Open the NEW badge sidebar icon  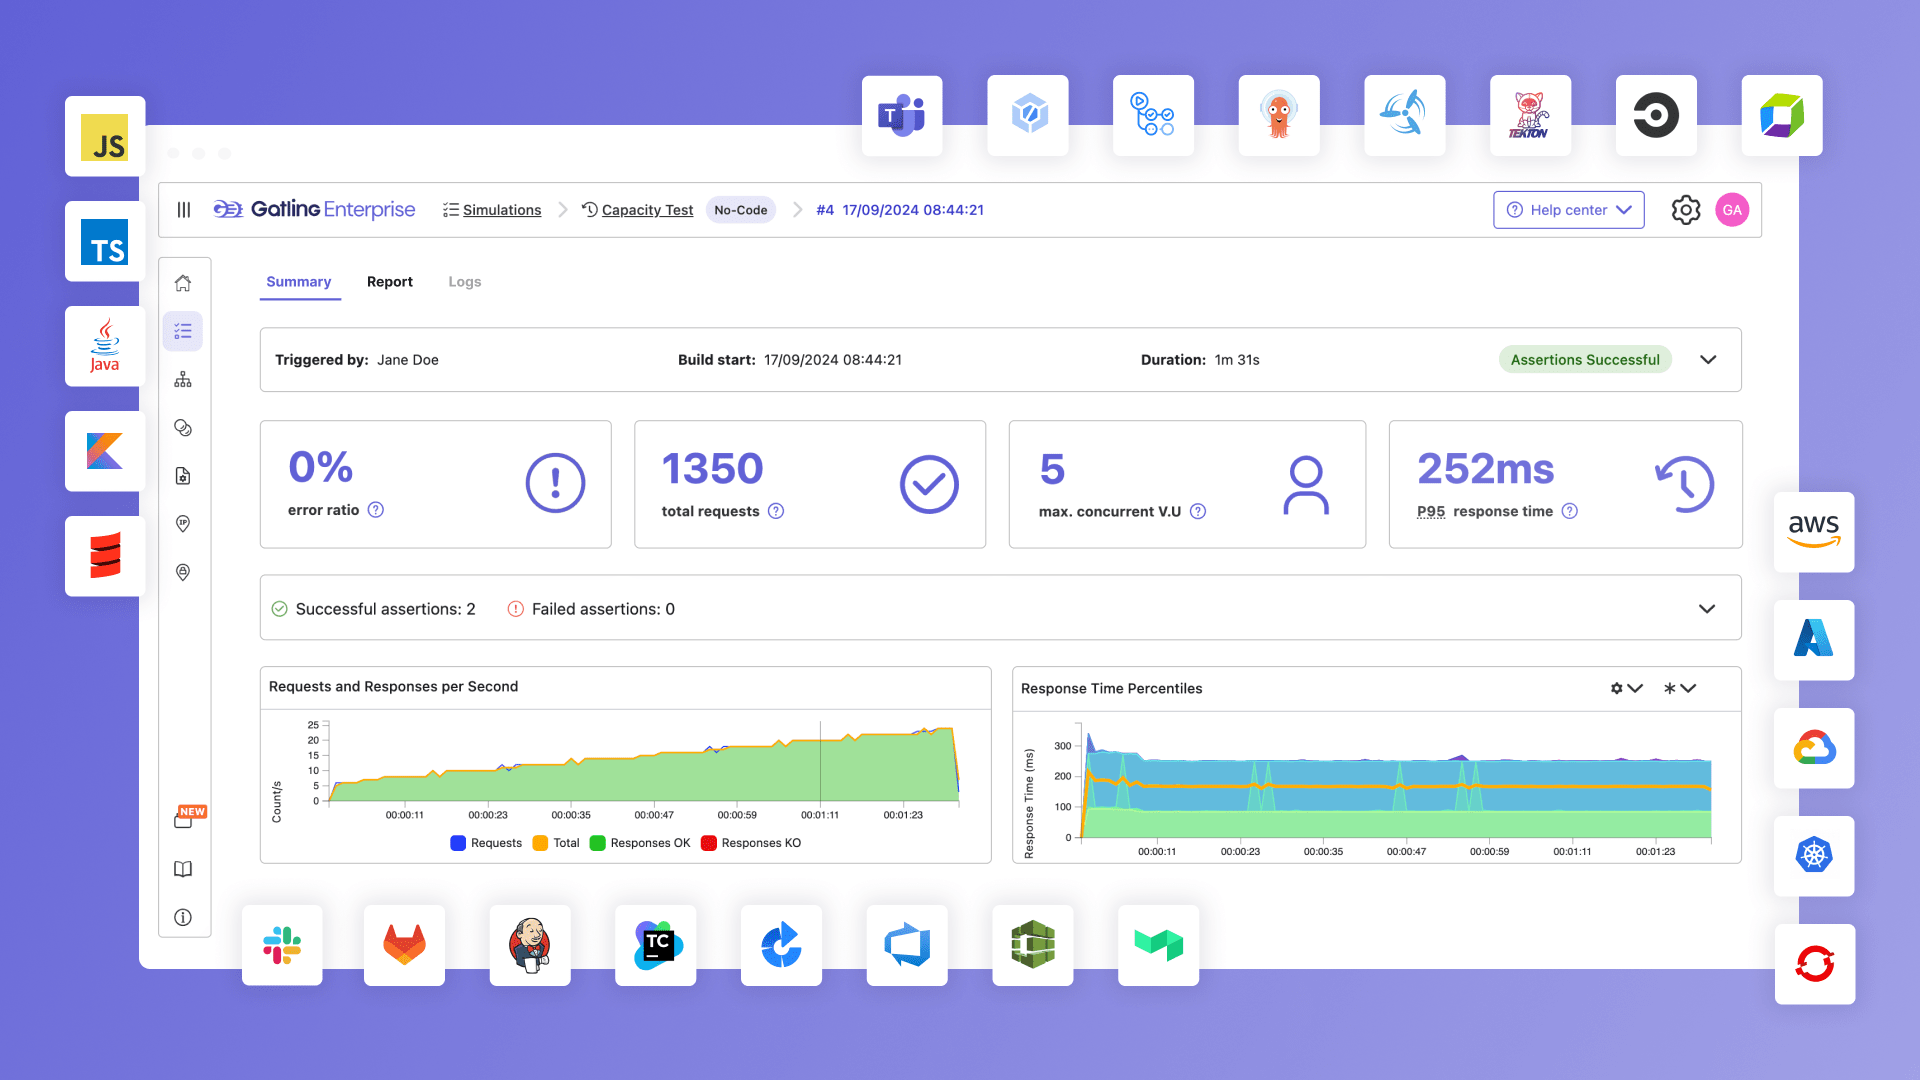pos(189,817)
